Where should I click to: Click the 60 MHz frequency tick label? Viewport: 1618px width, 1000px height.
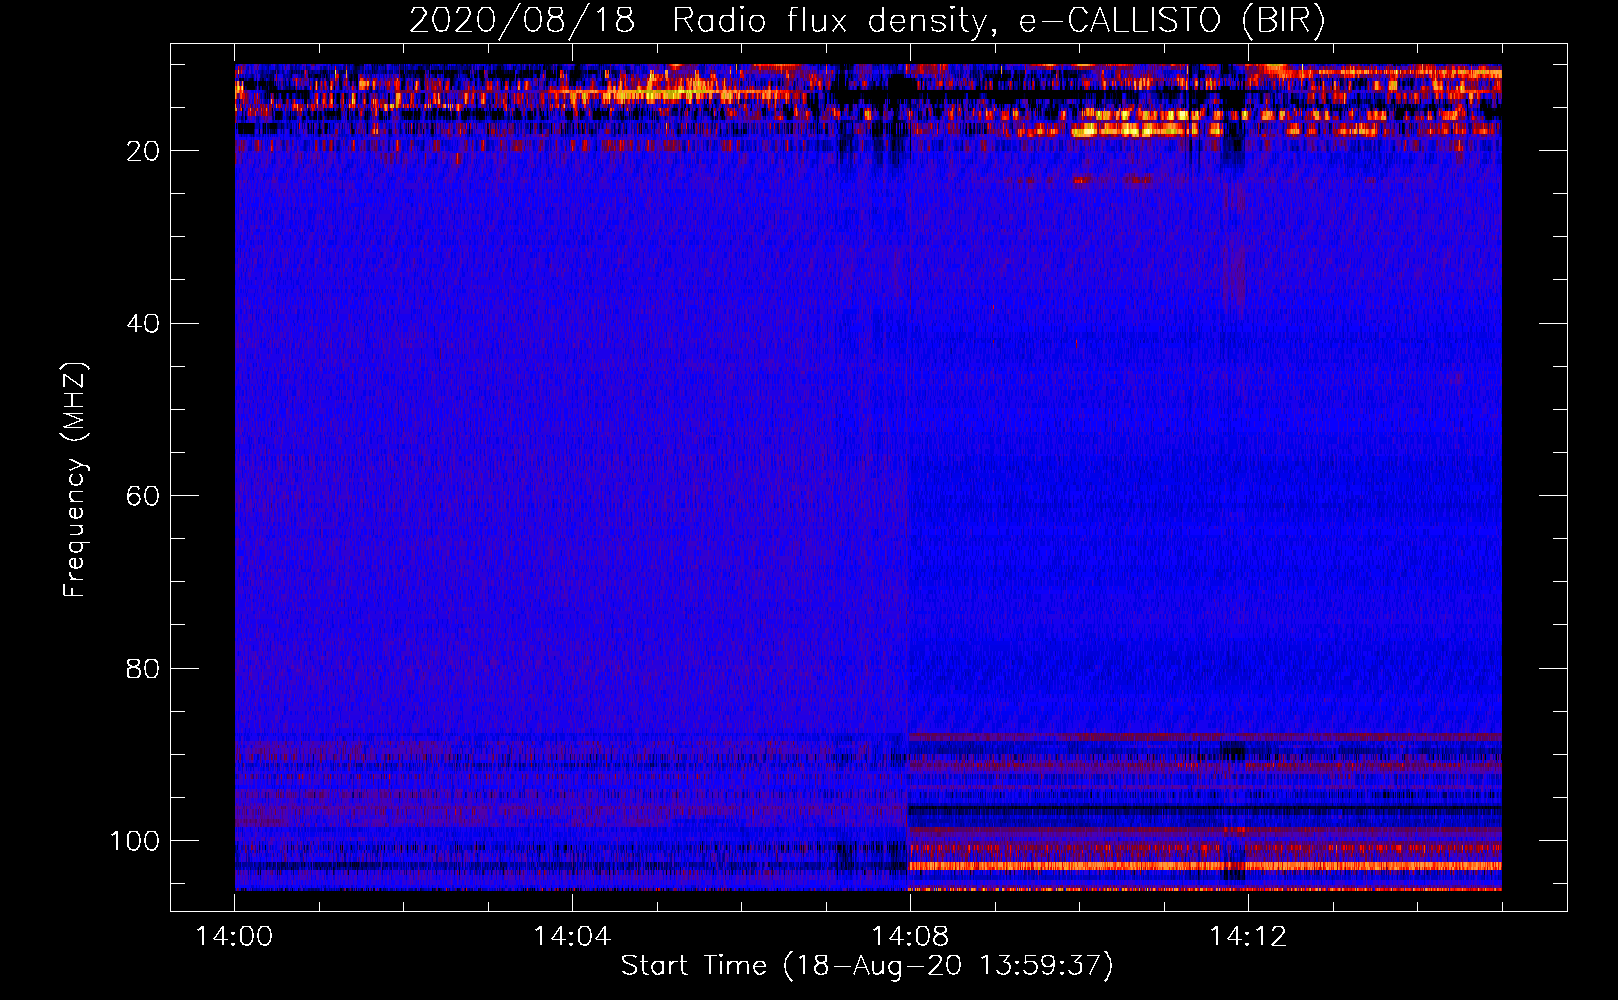click(x=143, y=496)
